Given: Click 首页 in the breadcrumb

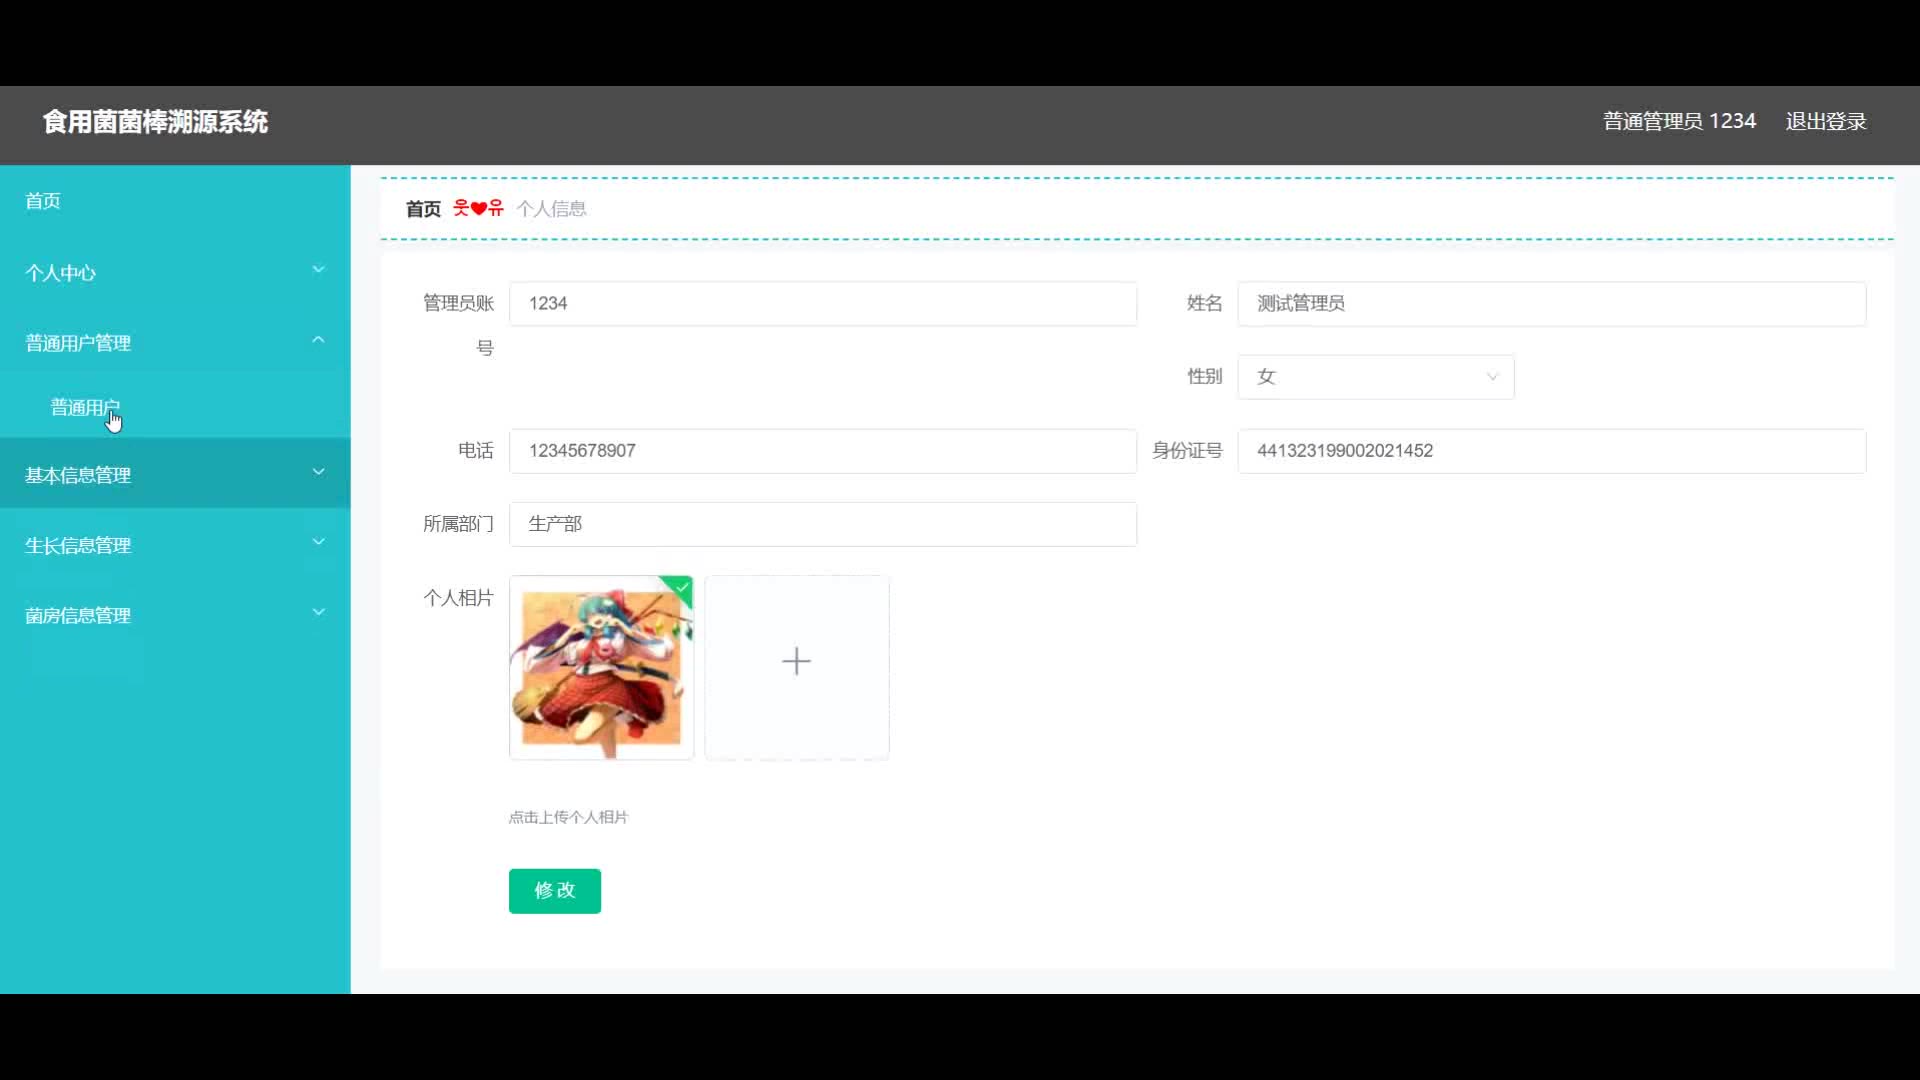Looking at the screenshot, I should point(423,209).
